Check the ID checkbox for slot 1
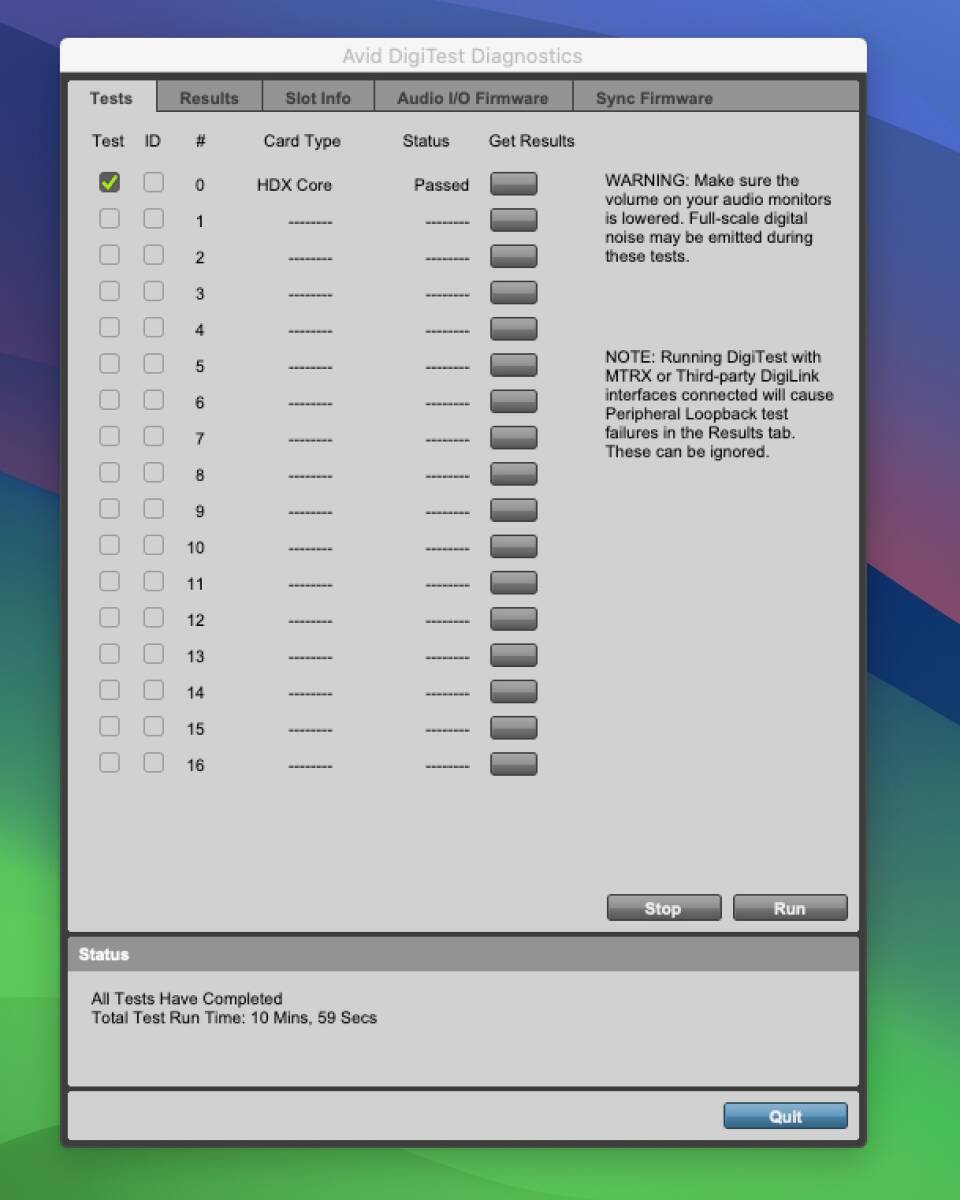960x1200 pixels. tap(153, 219)
